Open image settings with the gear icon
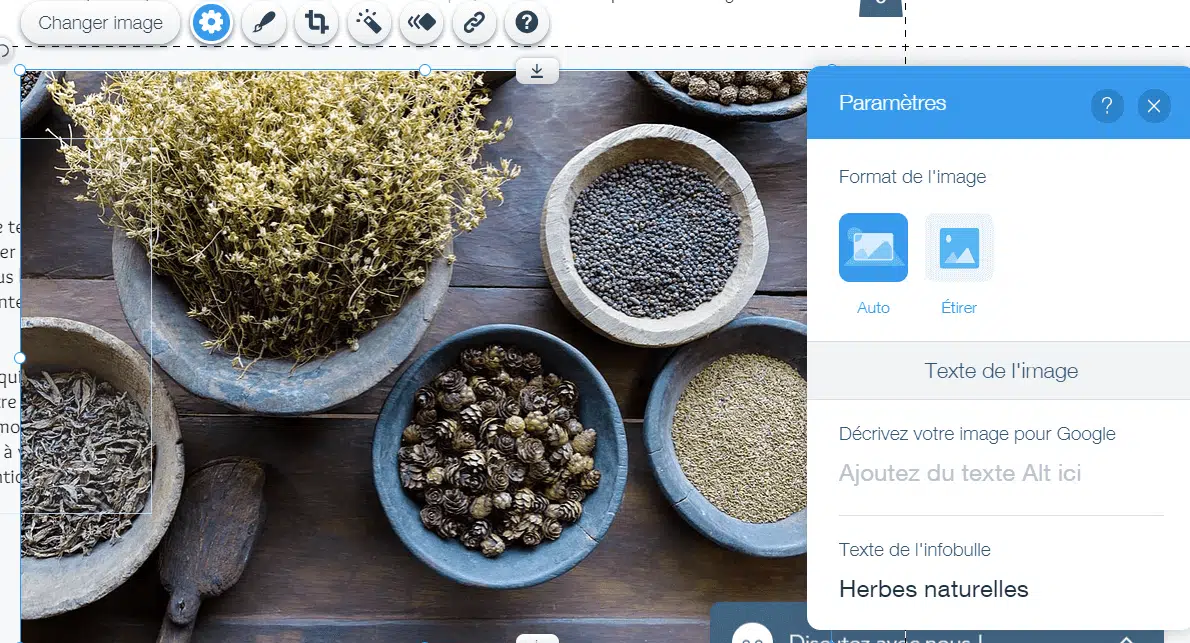This screenshot has width=1190, height=643. (211, 23)
